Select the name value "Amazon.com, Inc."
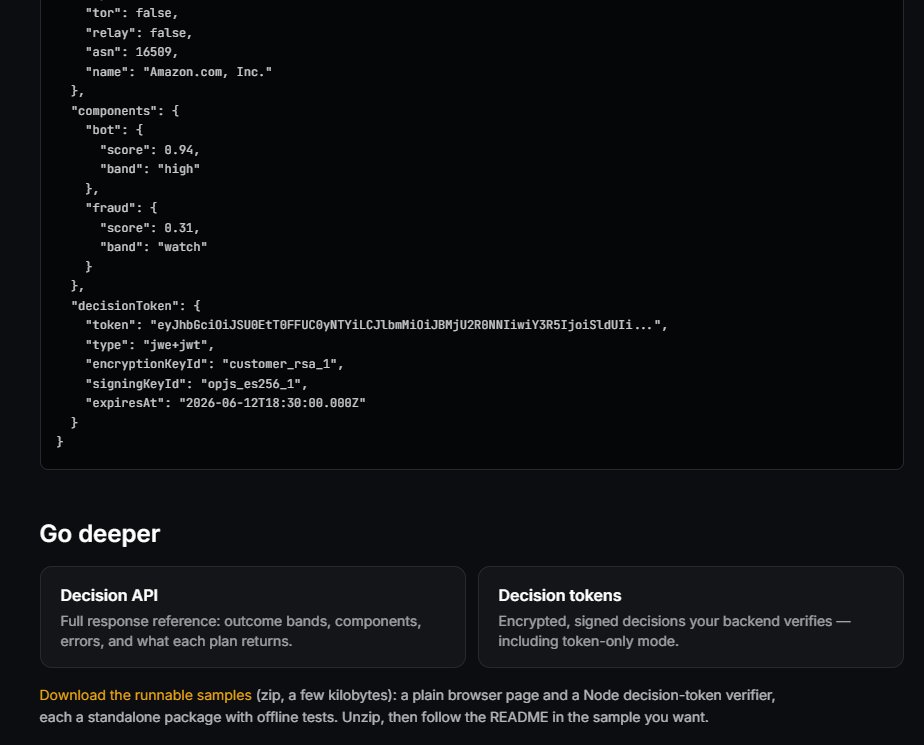Viewport: 924px width, 745px height. pos(207,72)
